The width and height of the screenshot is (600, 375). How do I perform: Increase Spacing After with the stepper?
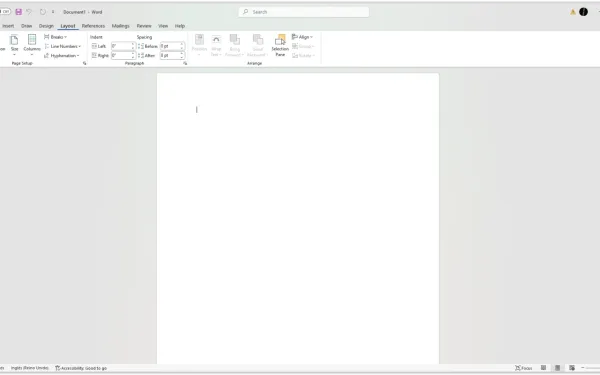(x=182, y=54)
